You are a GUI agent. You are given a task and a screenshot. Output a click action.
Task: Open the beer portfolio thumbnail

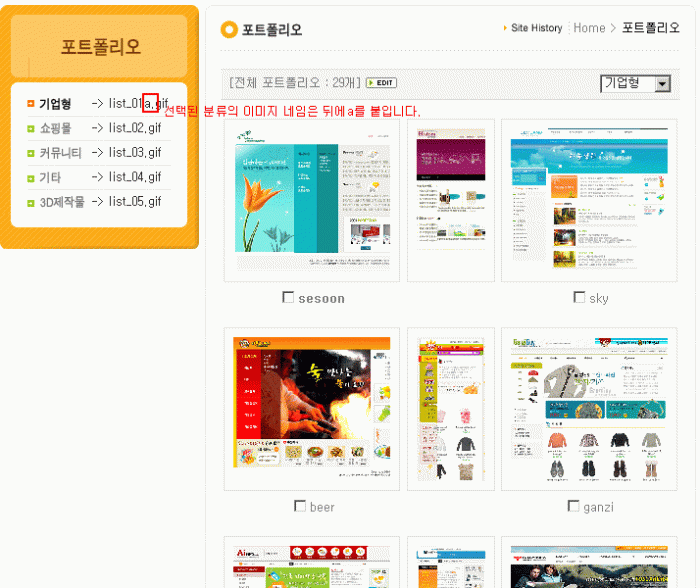pos(311,408)
